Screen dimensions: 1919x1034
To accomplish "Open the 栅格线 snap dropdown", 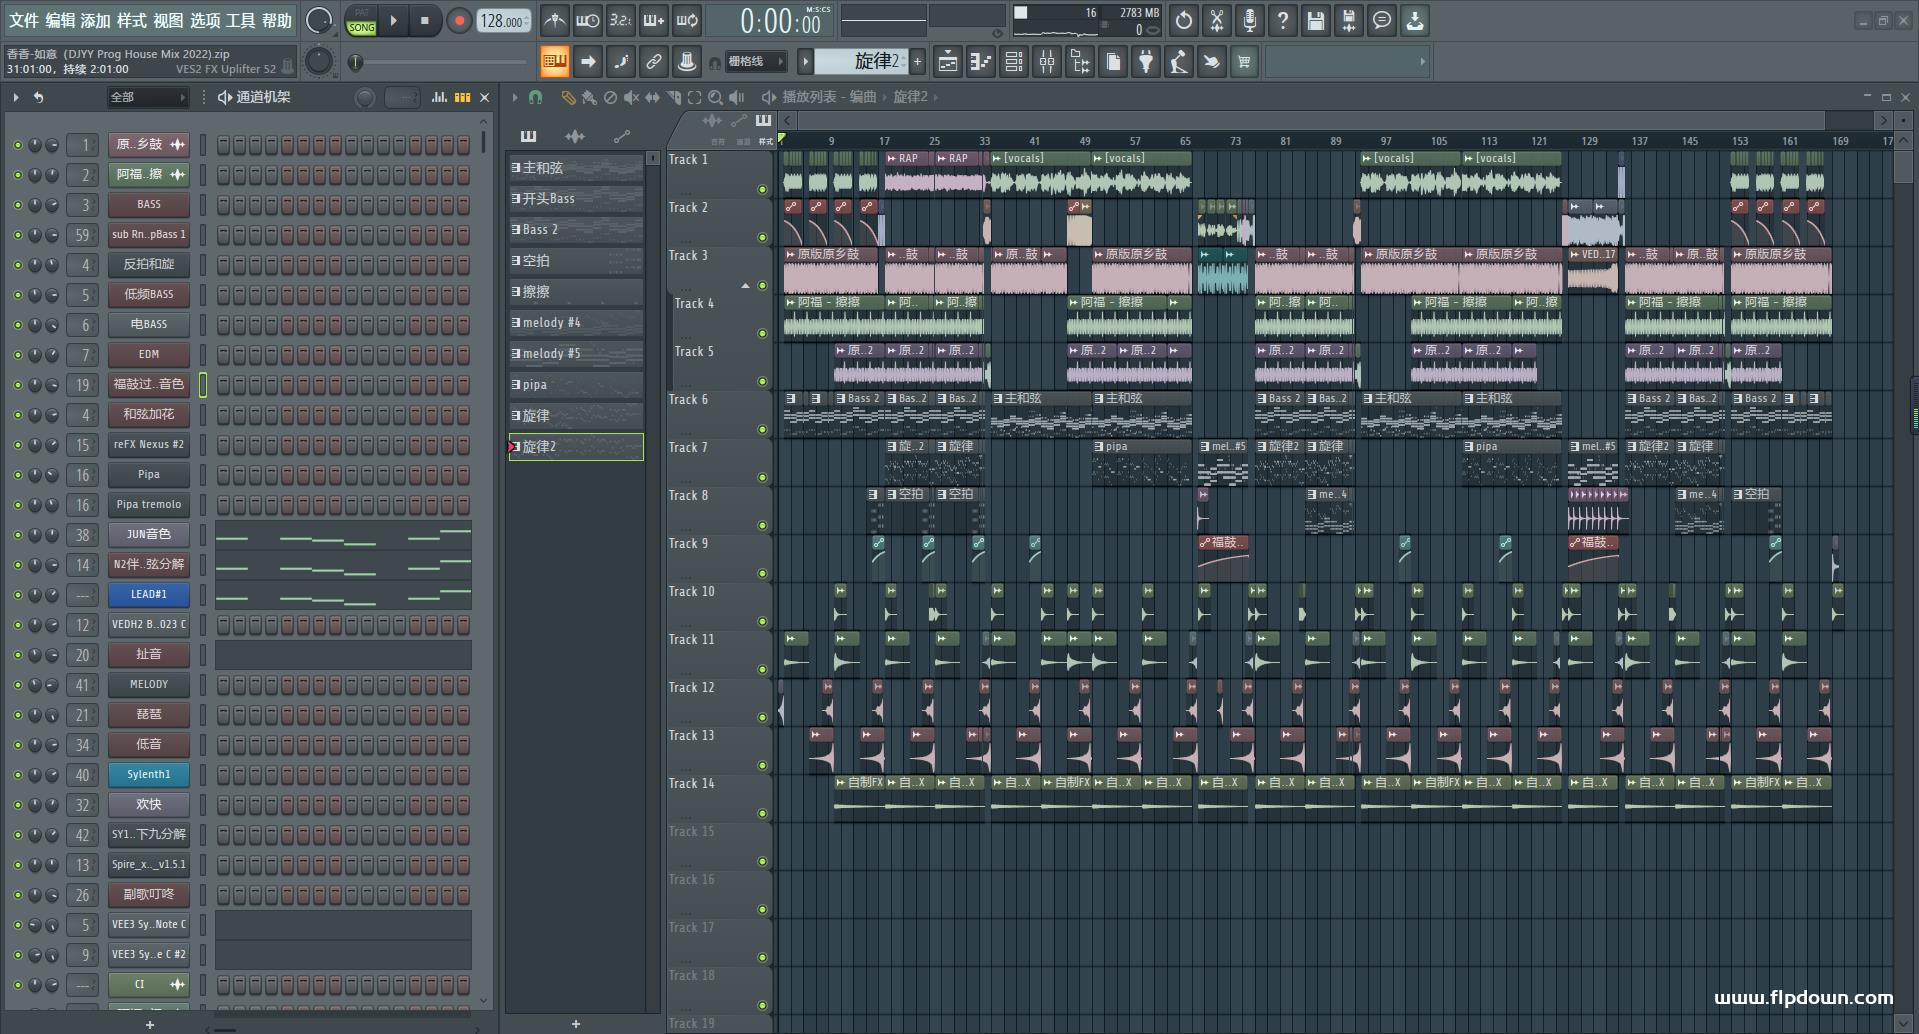I will pyautogui.click(x=755, y=62).
